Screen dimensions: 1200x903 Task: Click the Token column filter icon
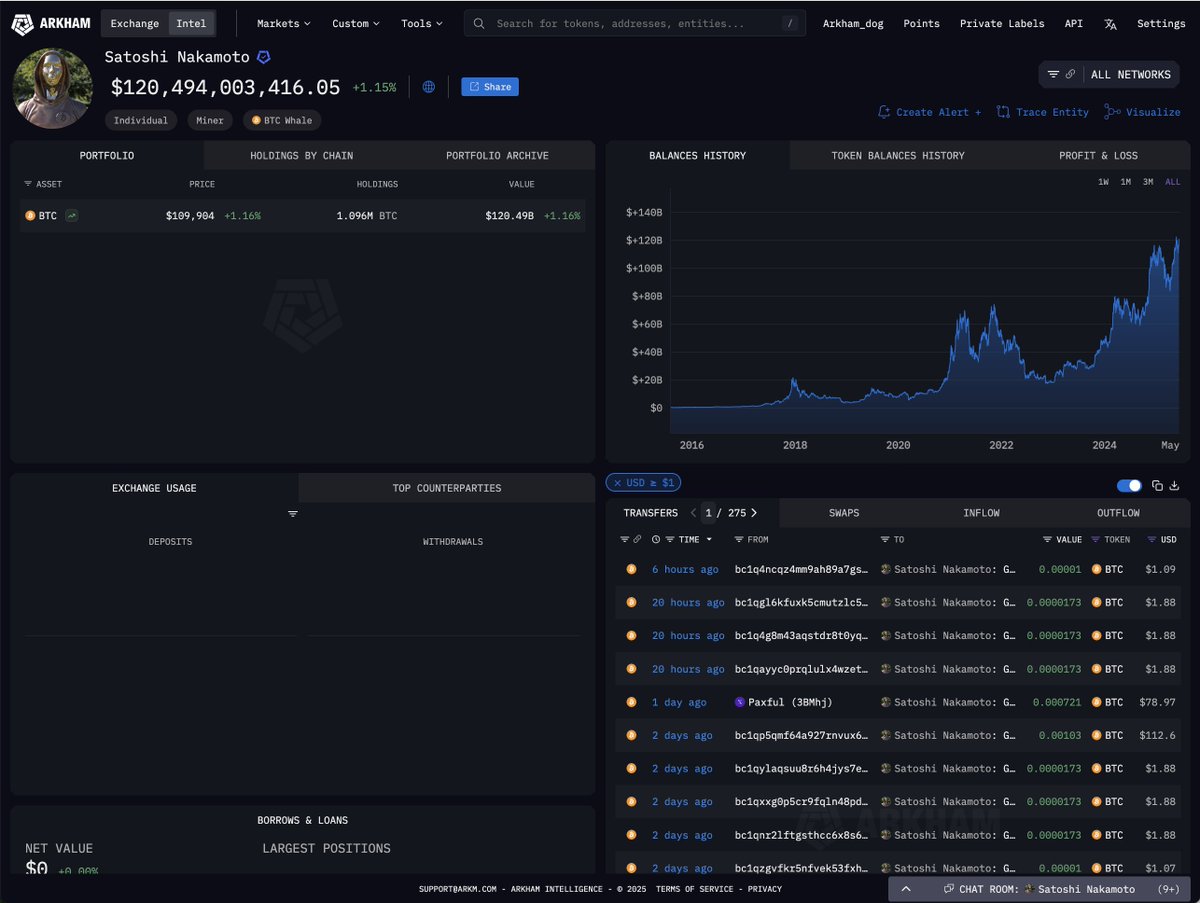click(x=1096, y=539)
